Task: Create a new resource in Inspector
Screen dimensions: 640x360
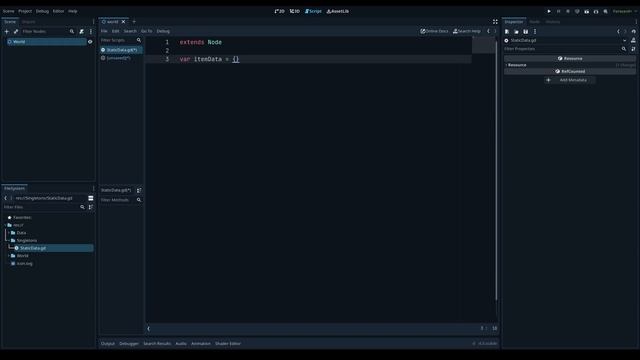Action: tap(507, 31)
